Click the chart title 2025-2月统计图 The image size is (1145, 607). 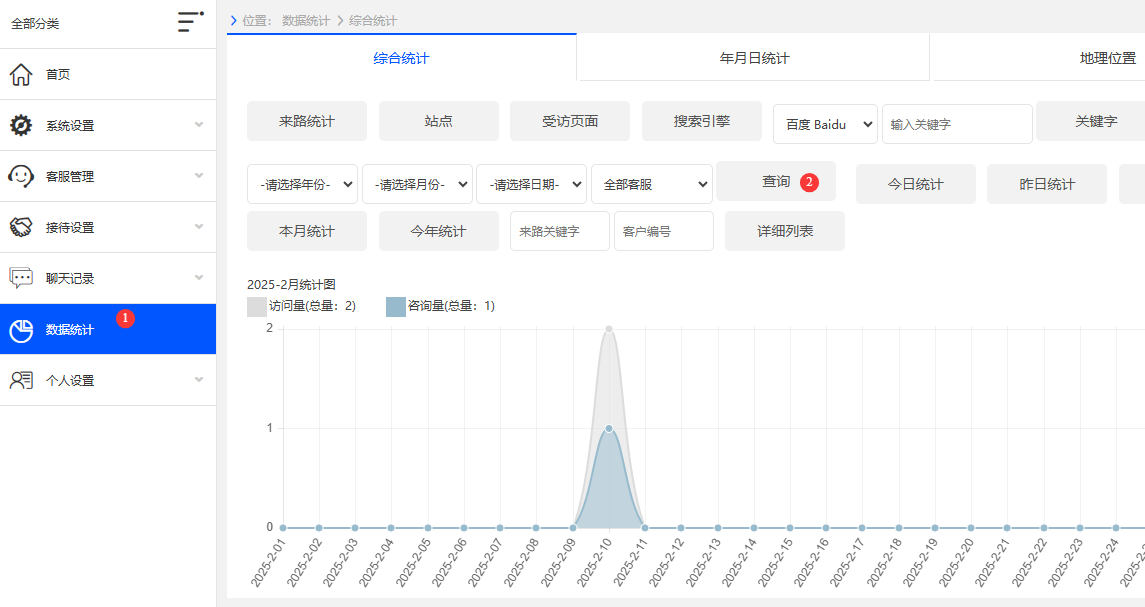pyautogui.click(x=291, y=284)
